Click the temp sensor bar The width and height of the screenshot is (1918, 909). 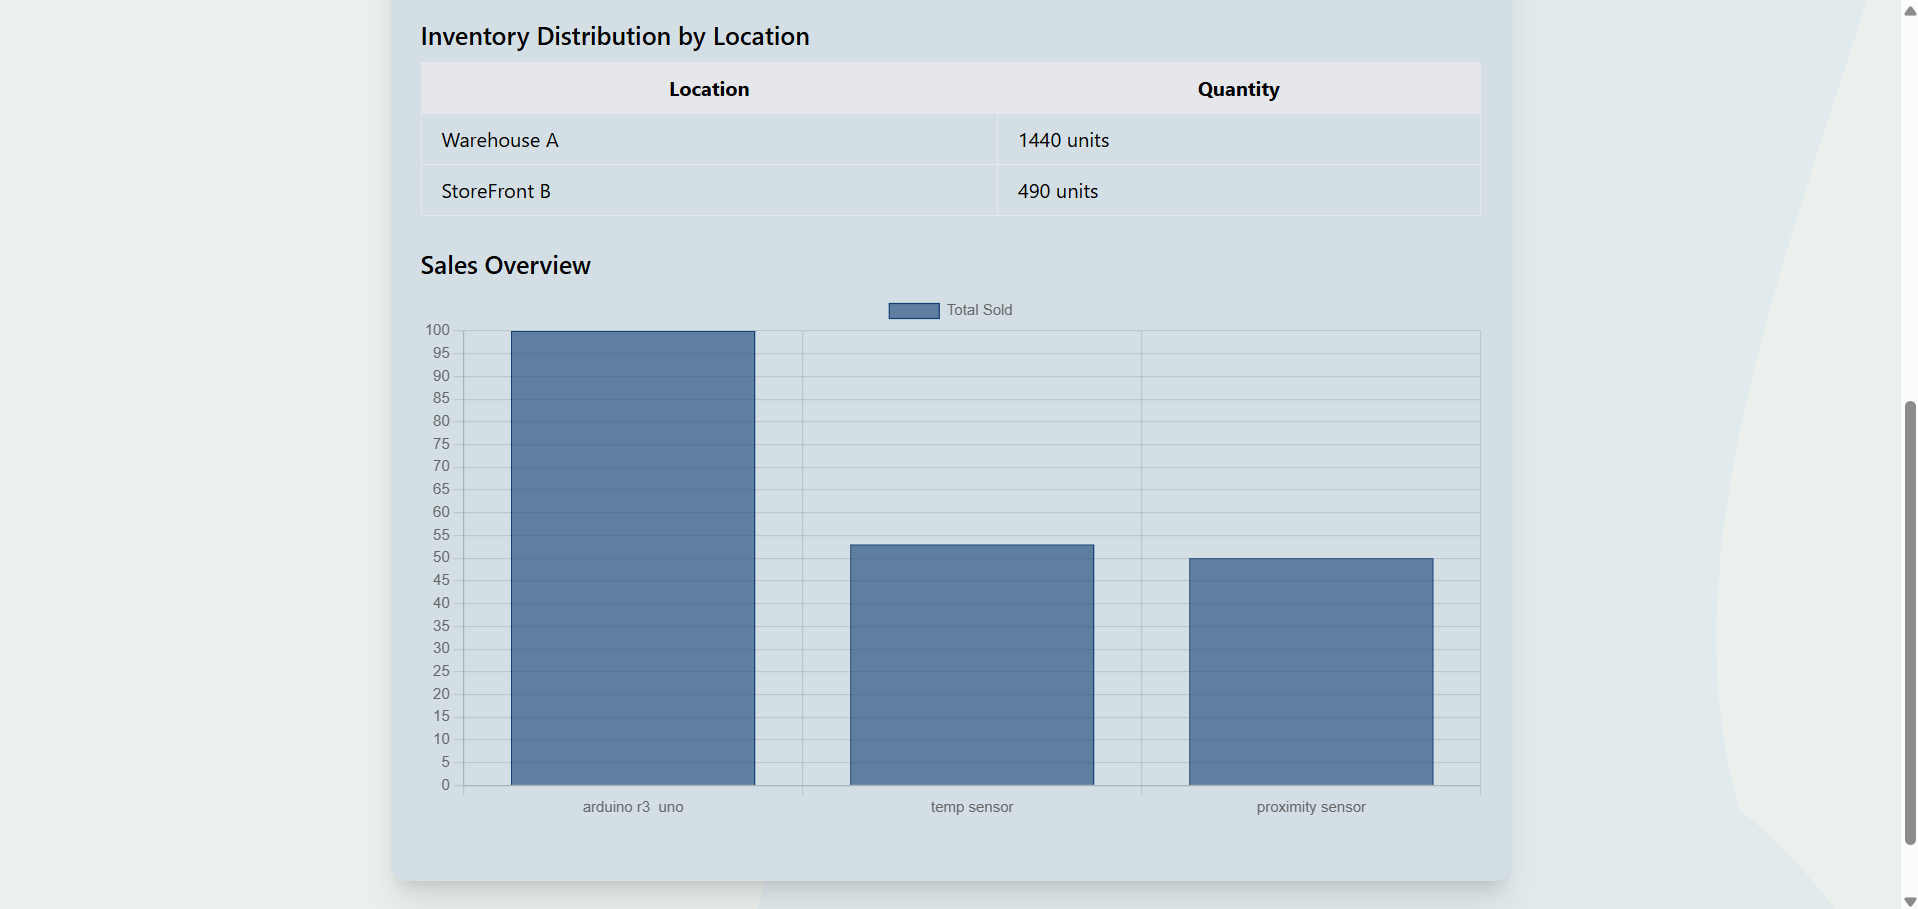(971, 664)
